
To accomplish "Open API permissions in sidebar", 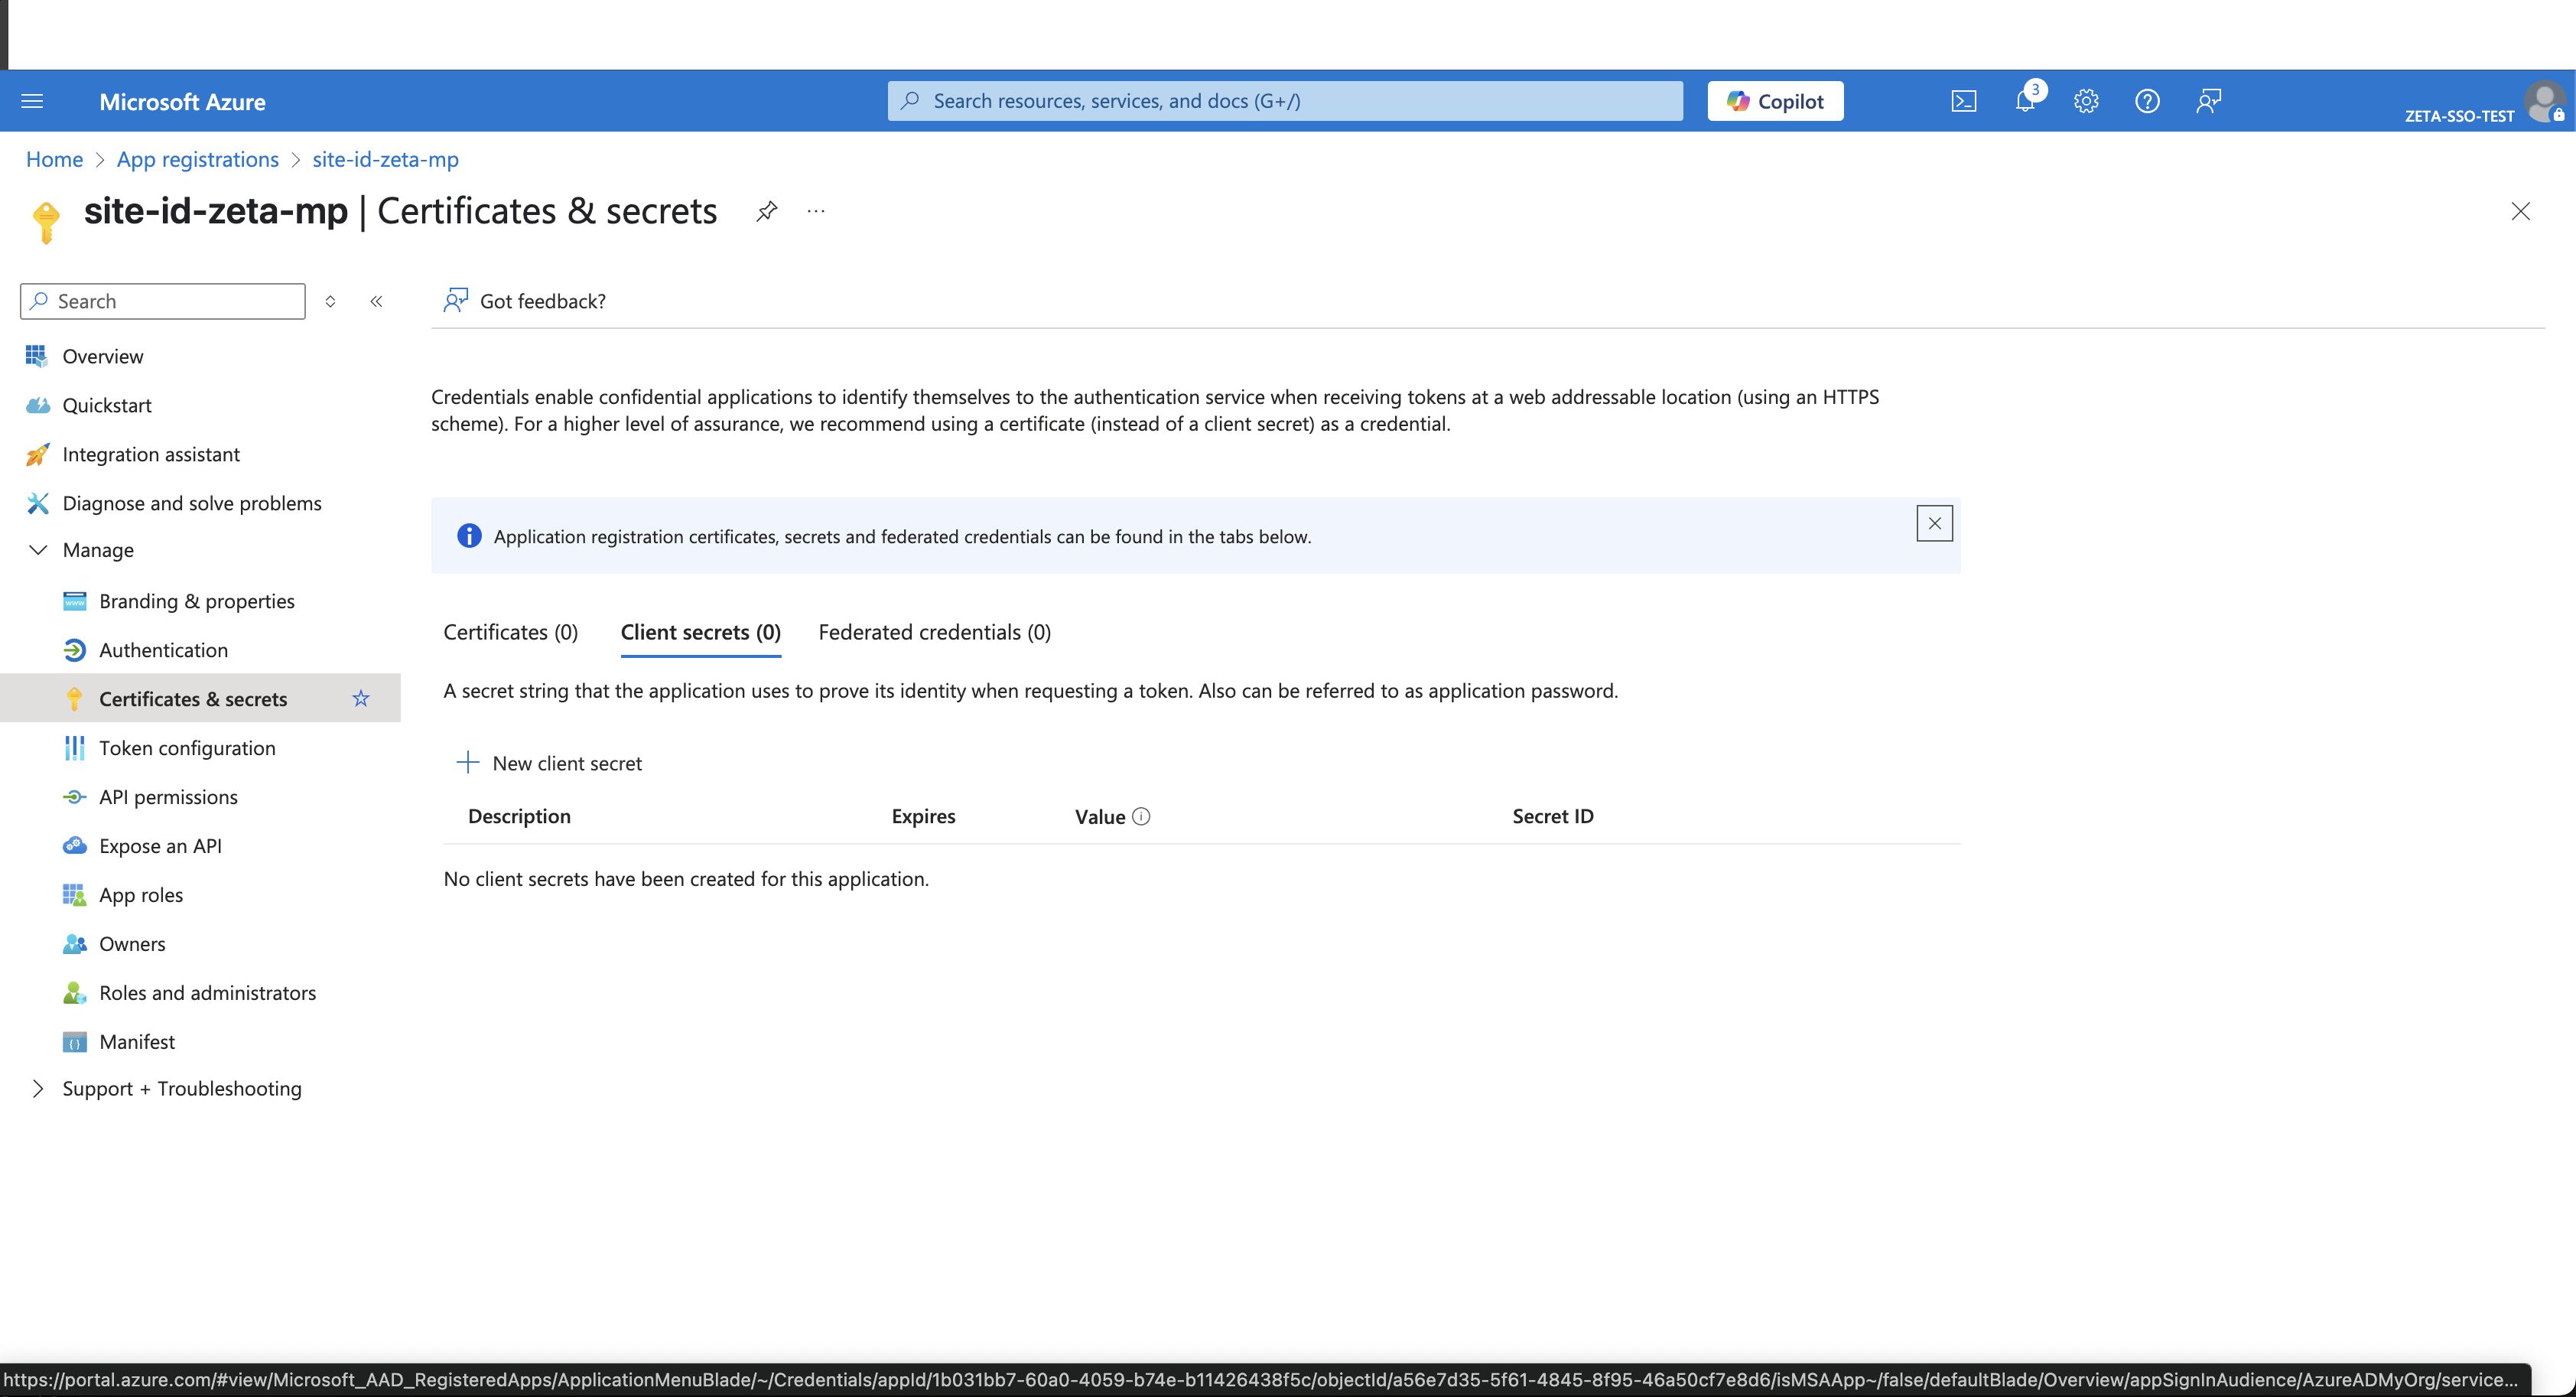I will click(x=168, y=797).
